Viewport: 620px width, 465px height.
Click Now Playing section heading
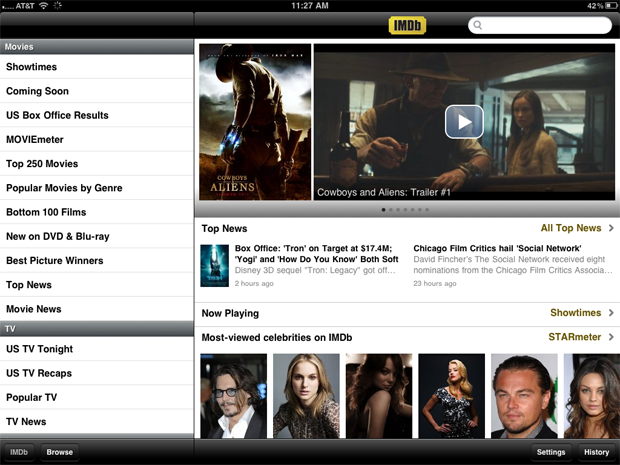[230, 313]
